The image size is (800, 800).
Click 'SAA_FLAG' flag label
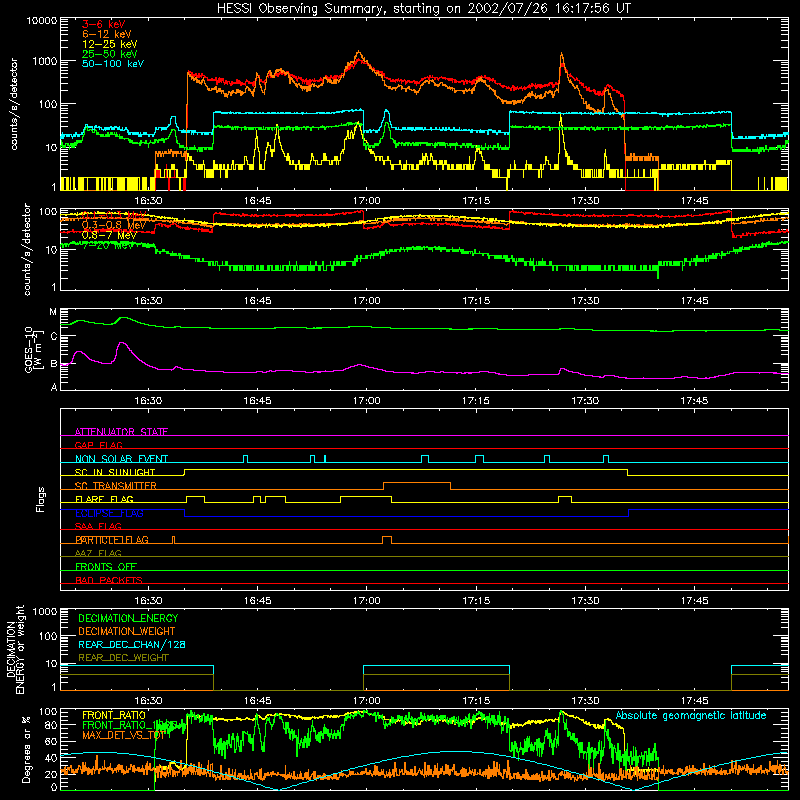(x=98, y=526)
